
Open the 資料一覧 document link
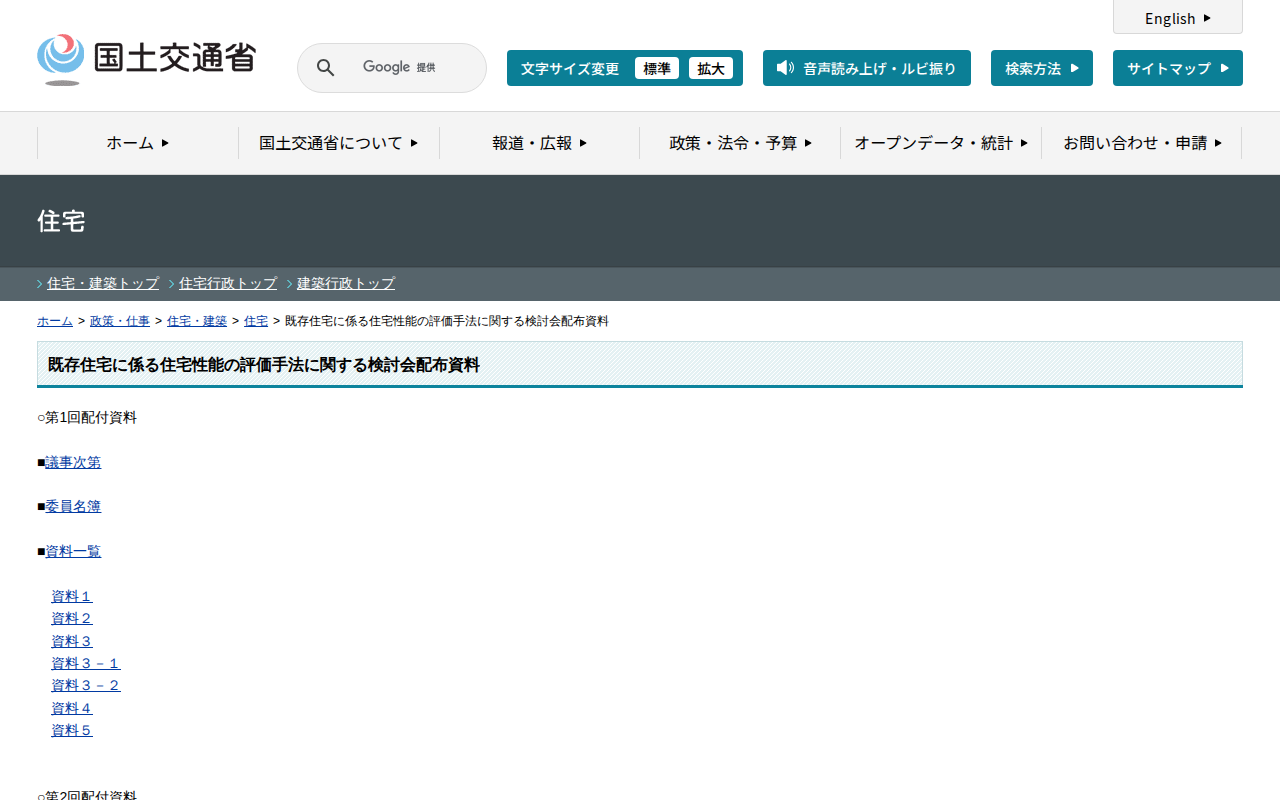tap(73, 551)
